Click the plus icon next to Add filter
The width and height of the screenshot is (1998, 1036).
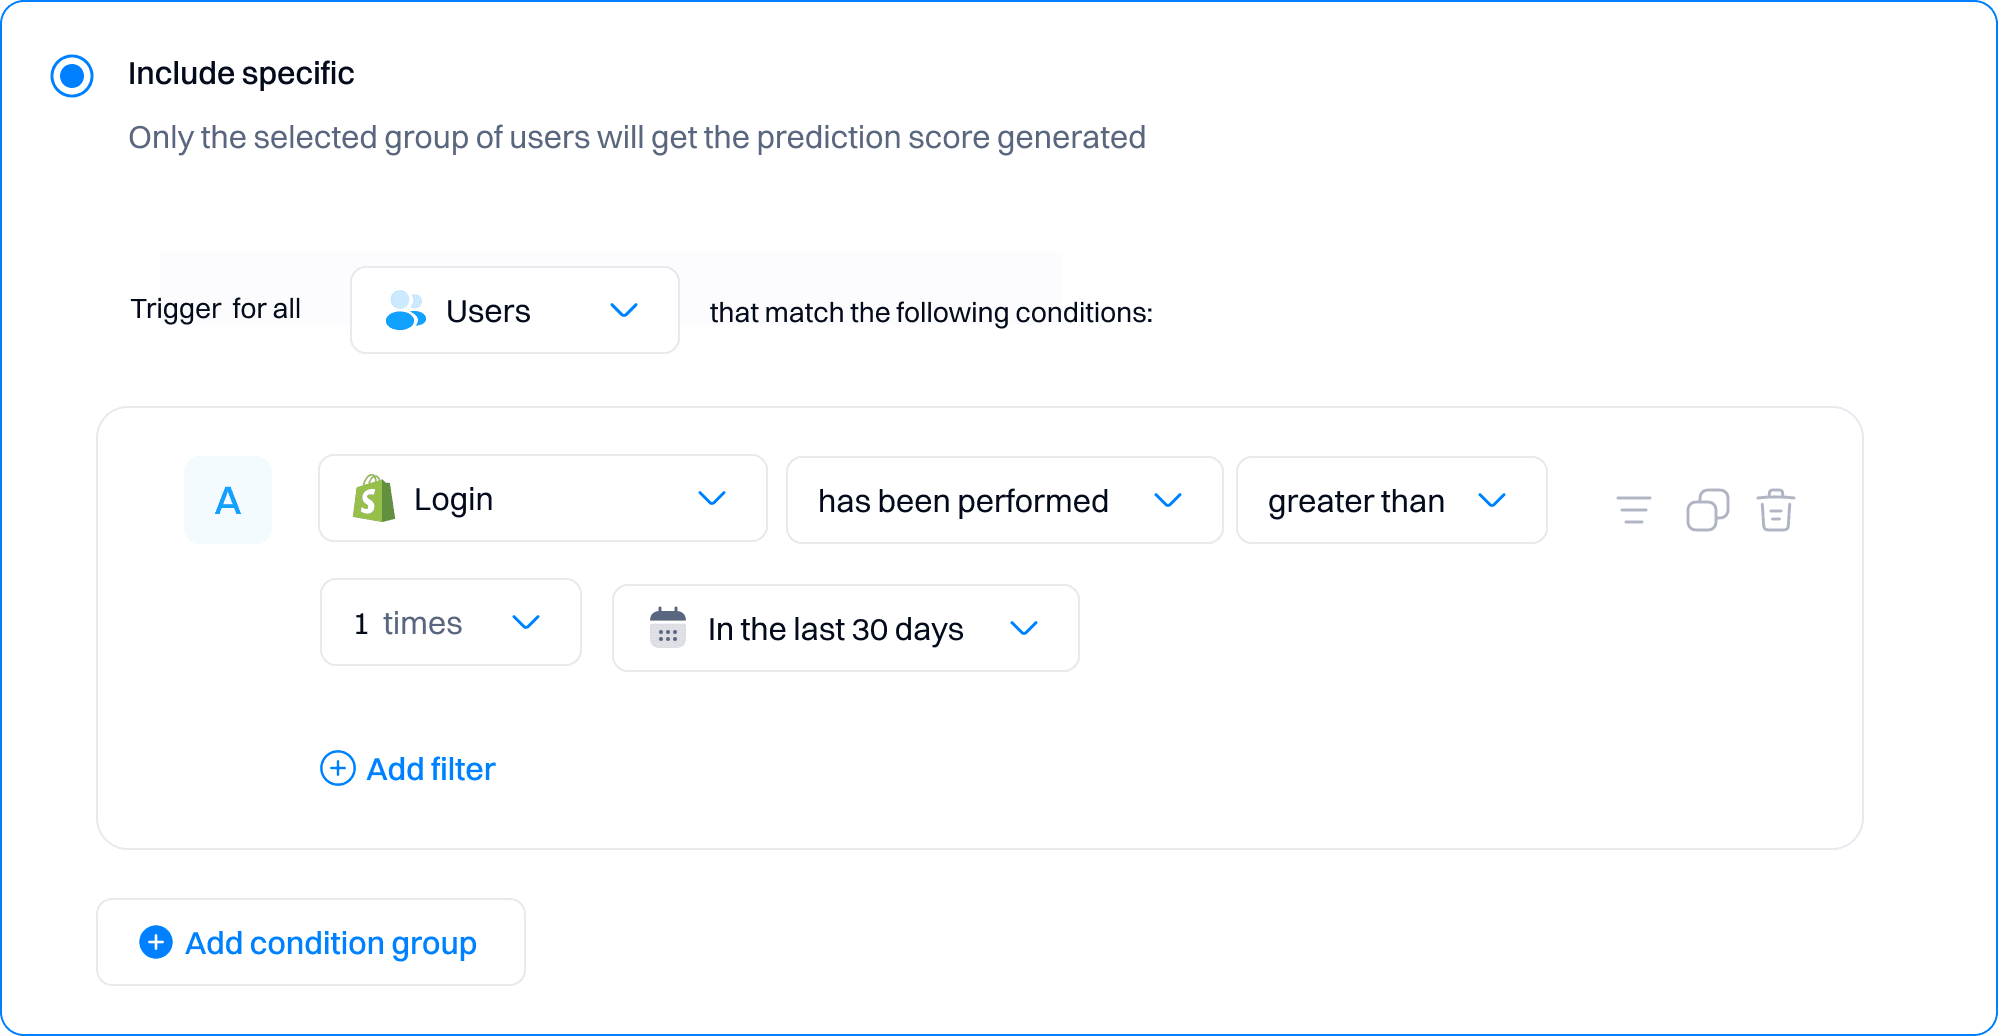coord(338,768)
